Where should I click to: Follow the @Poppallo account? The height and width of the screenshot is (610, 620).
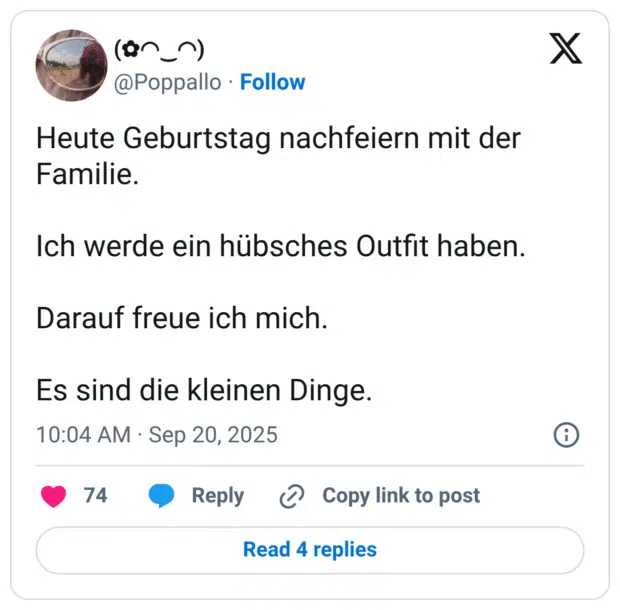pos(273,82)
